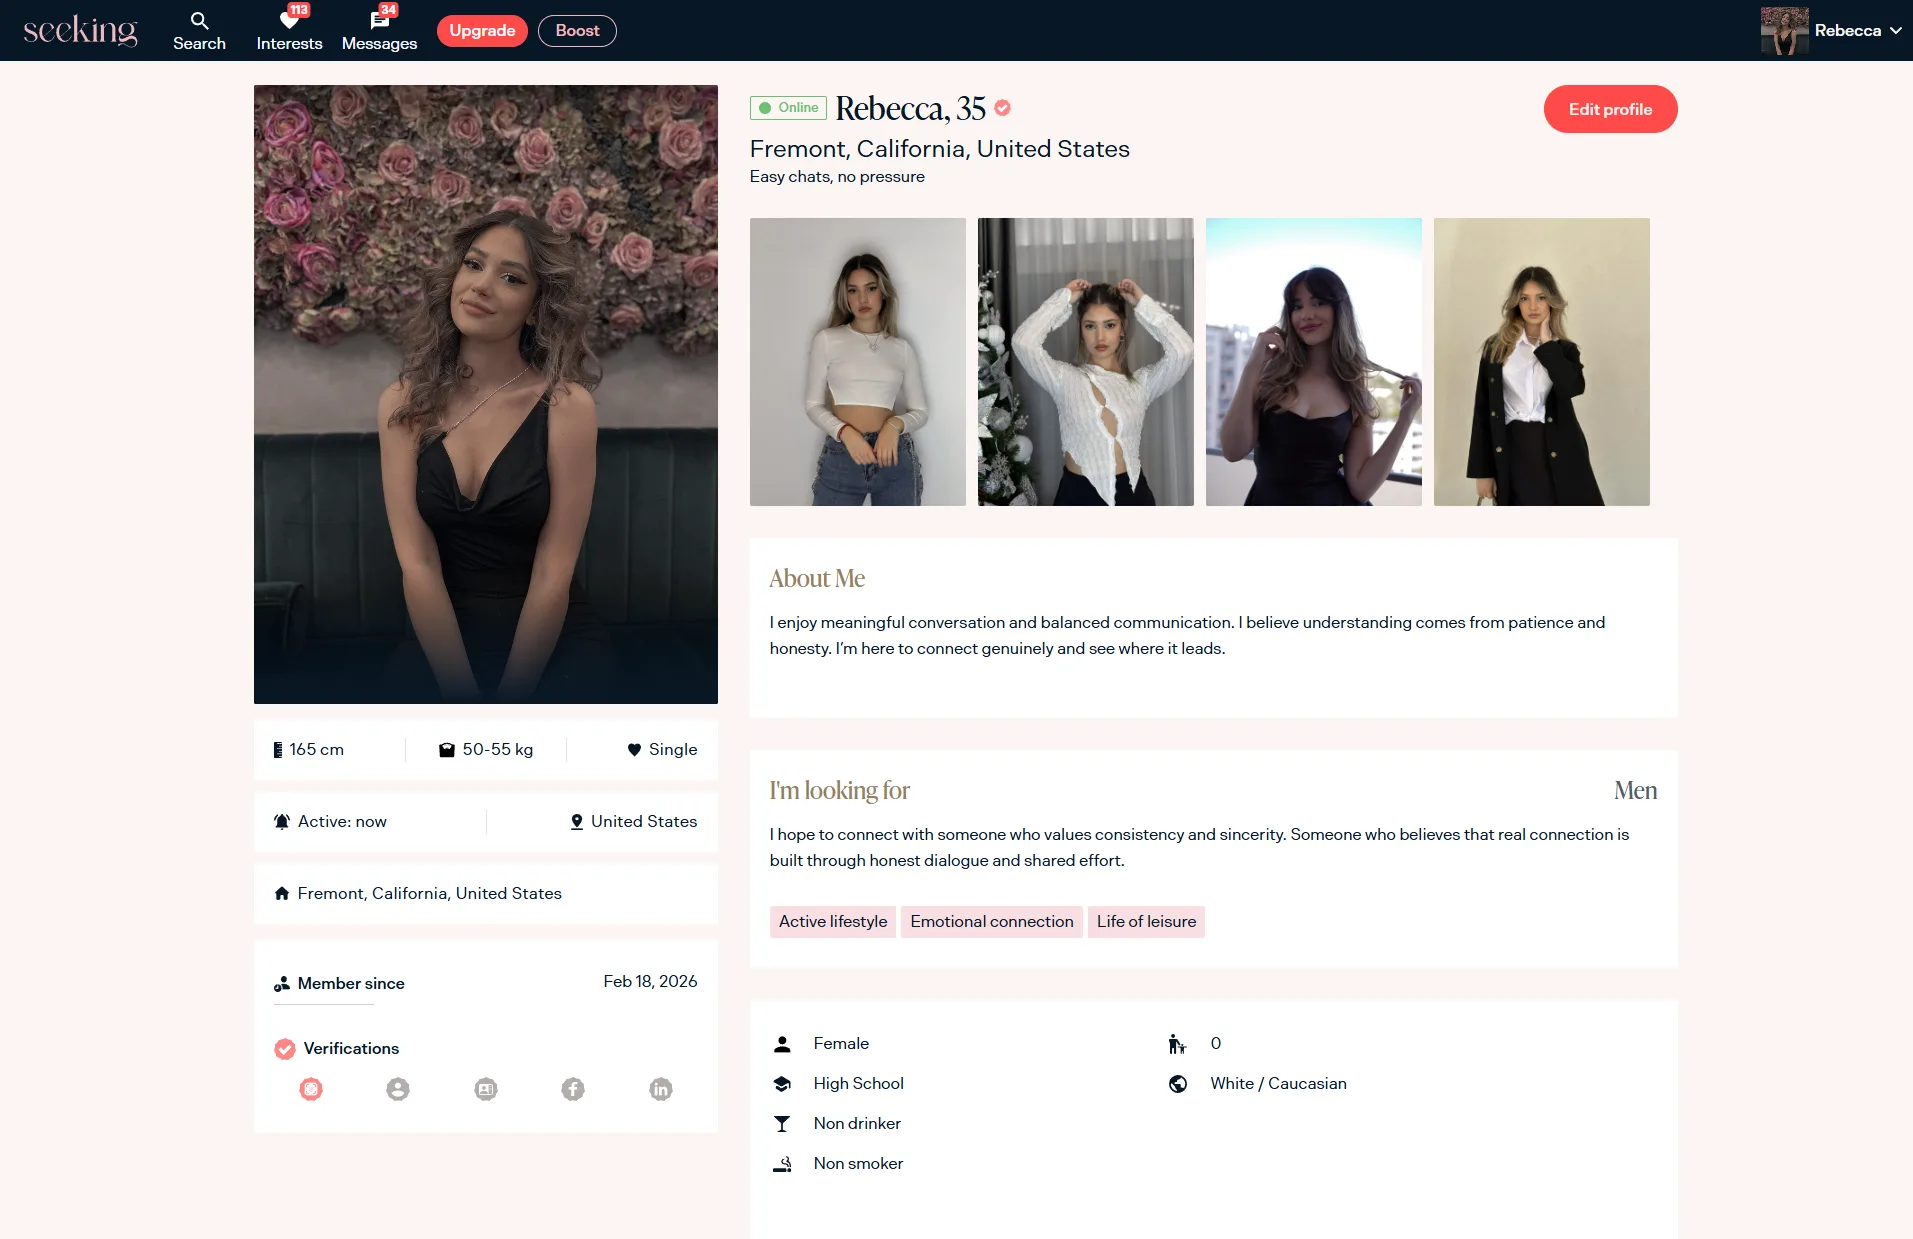Screen dimensions: 1913x1239
Task: Open the main rose wall profile photo
Action: 486,394
